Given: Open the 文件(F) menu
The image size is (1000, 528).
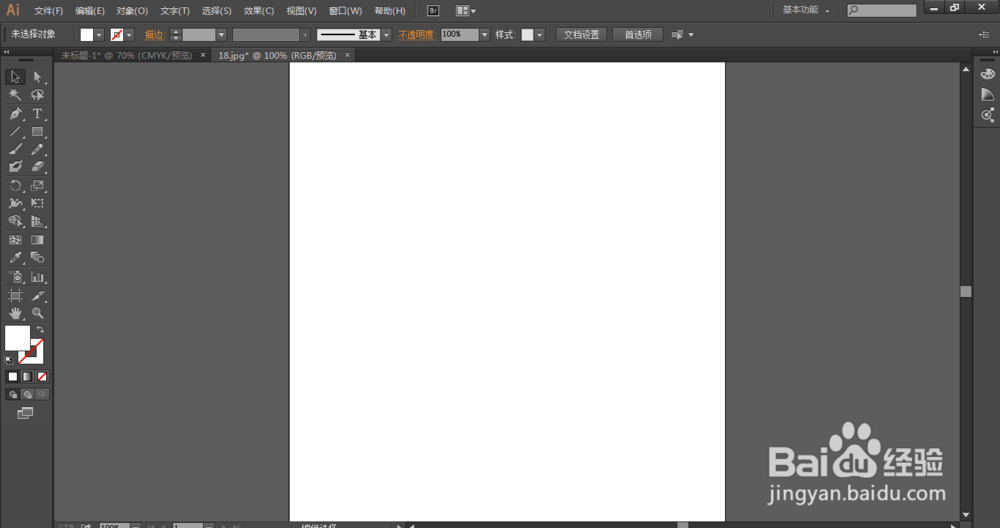Looking at the screenshot, I should [48, 11].
